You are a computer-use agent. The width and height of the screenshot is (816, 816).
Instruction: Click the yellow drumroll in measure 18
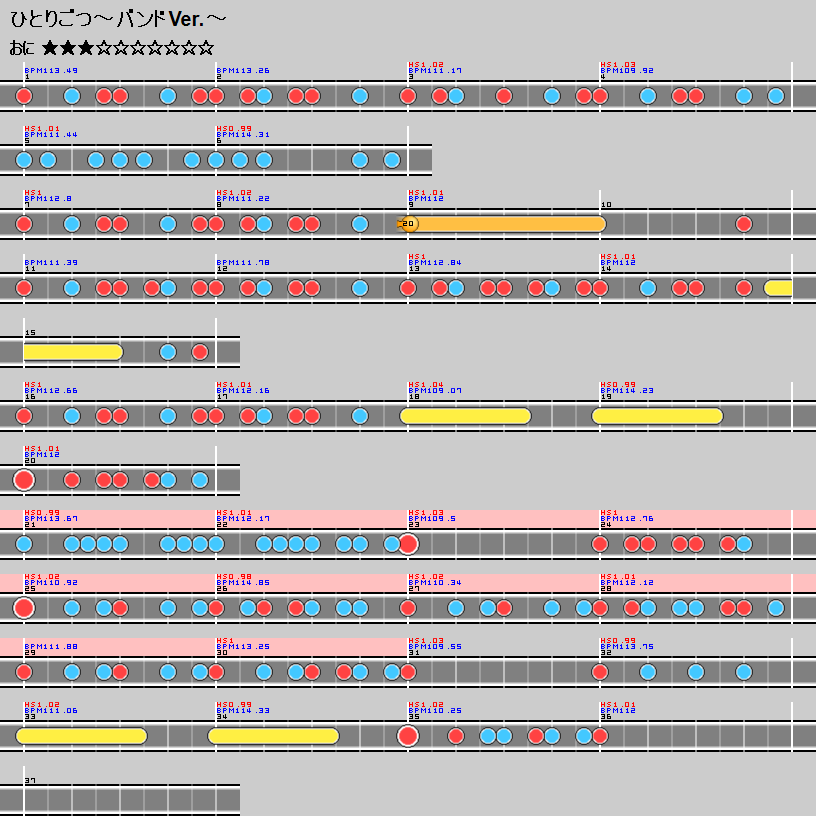coord(465,416)
